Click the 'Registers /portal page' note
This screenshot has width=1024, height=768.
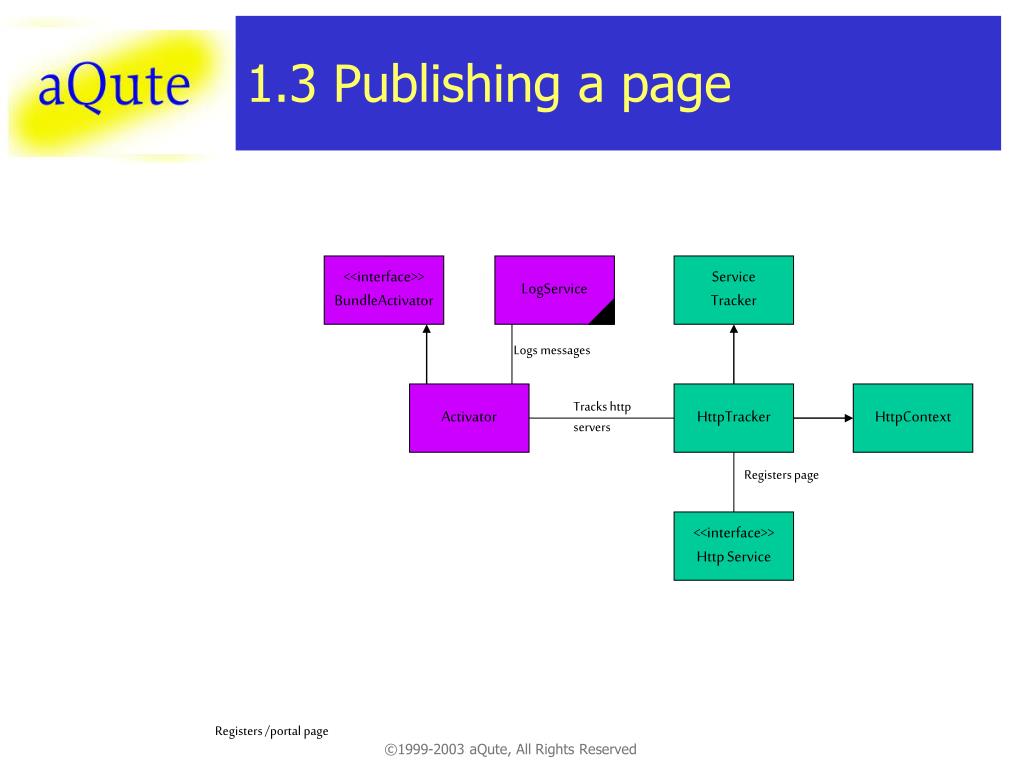(272, 731)
